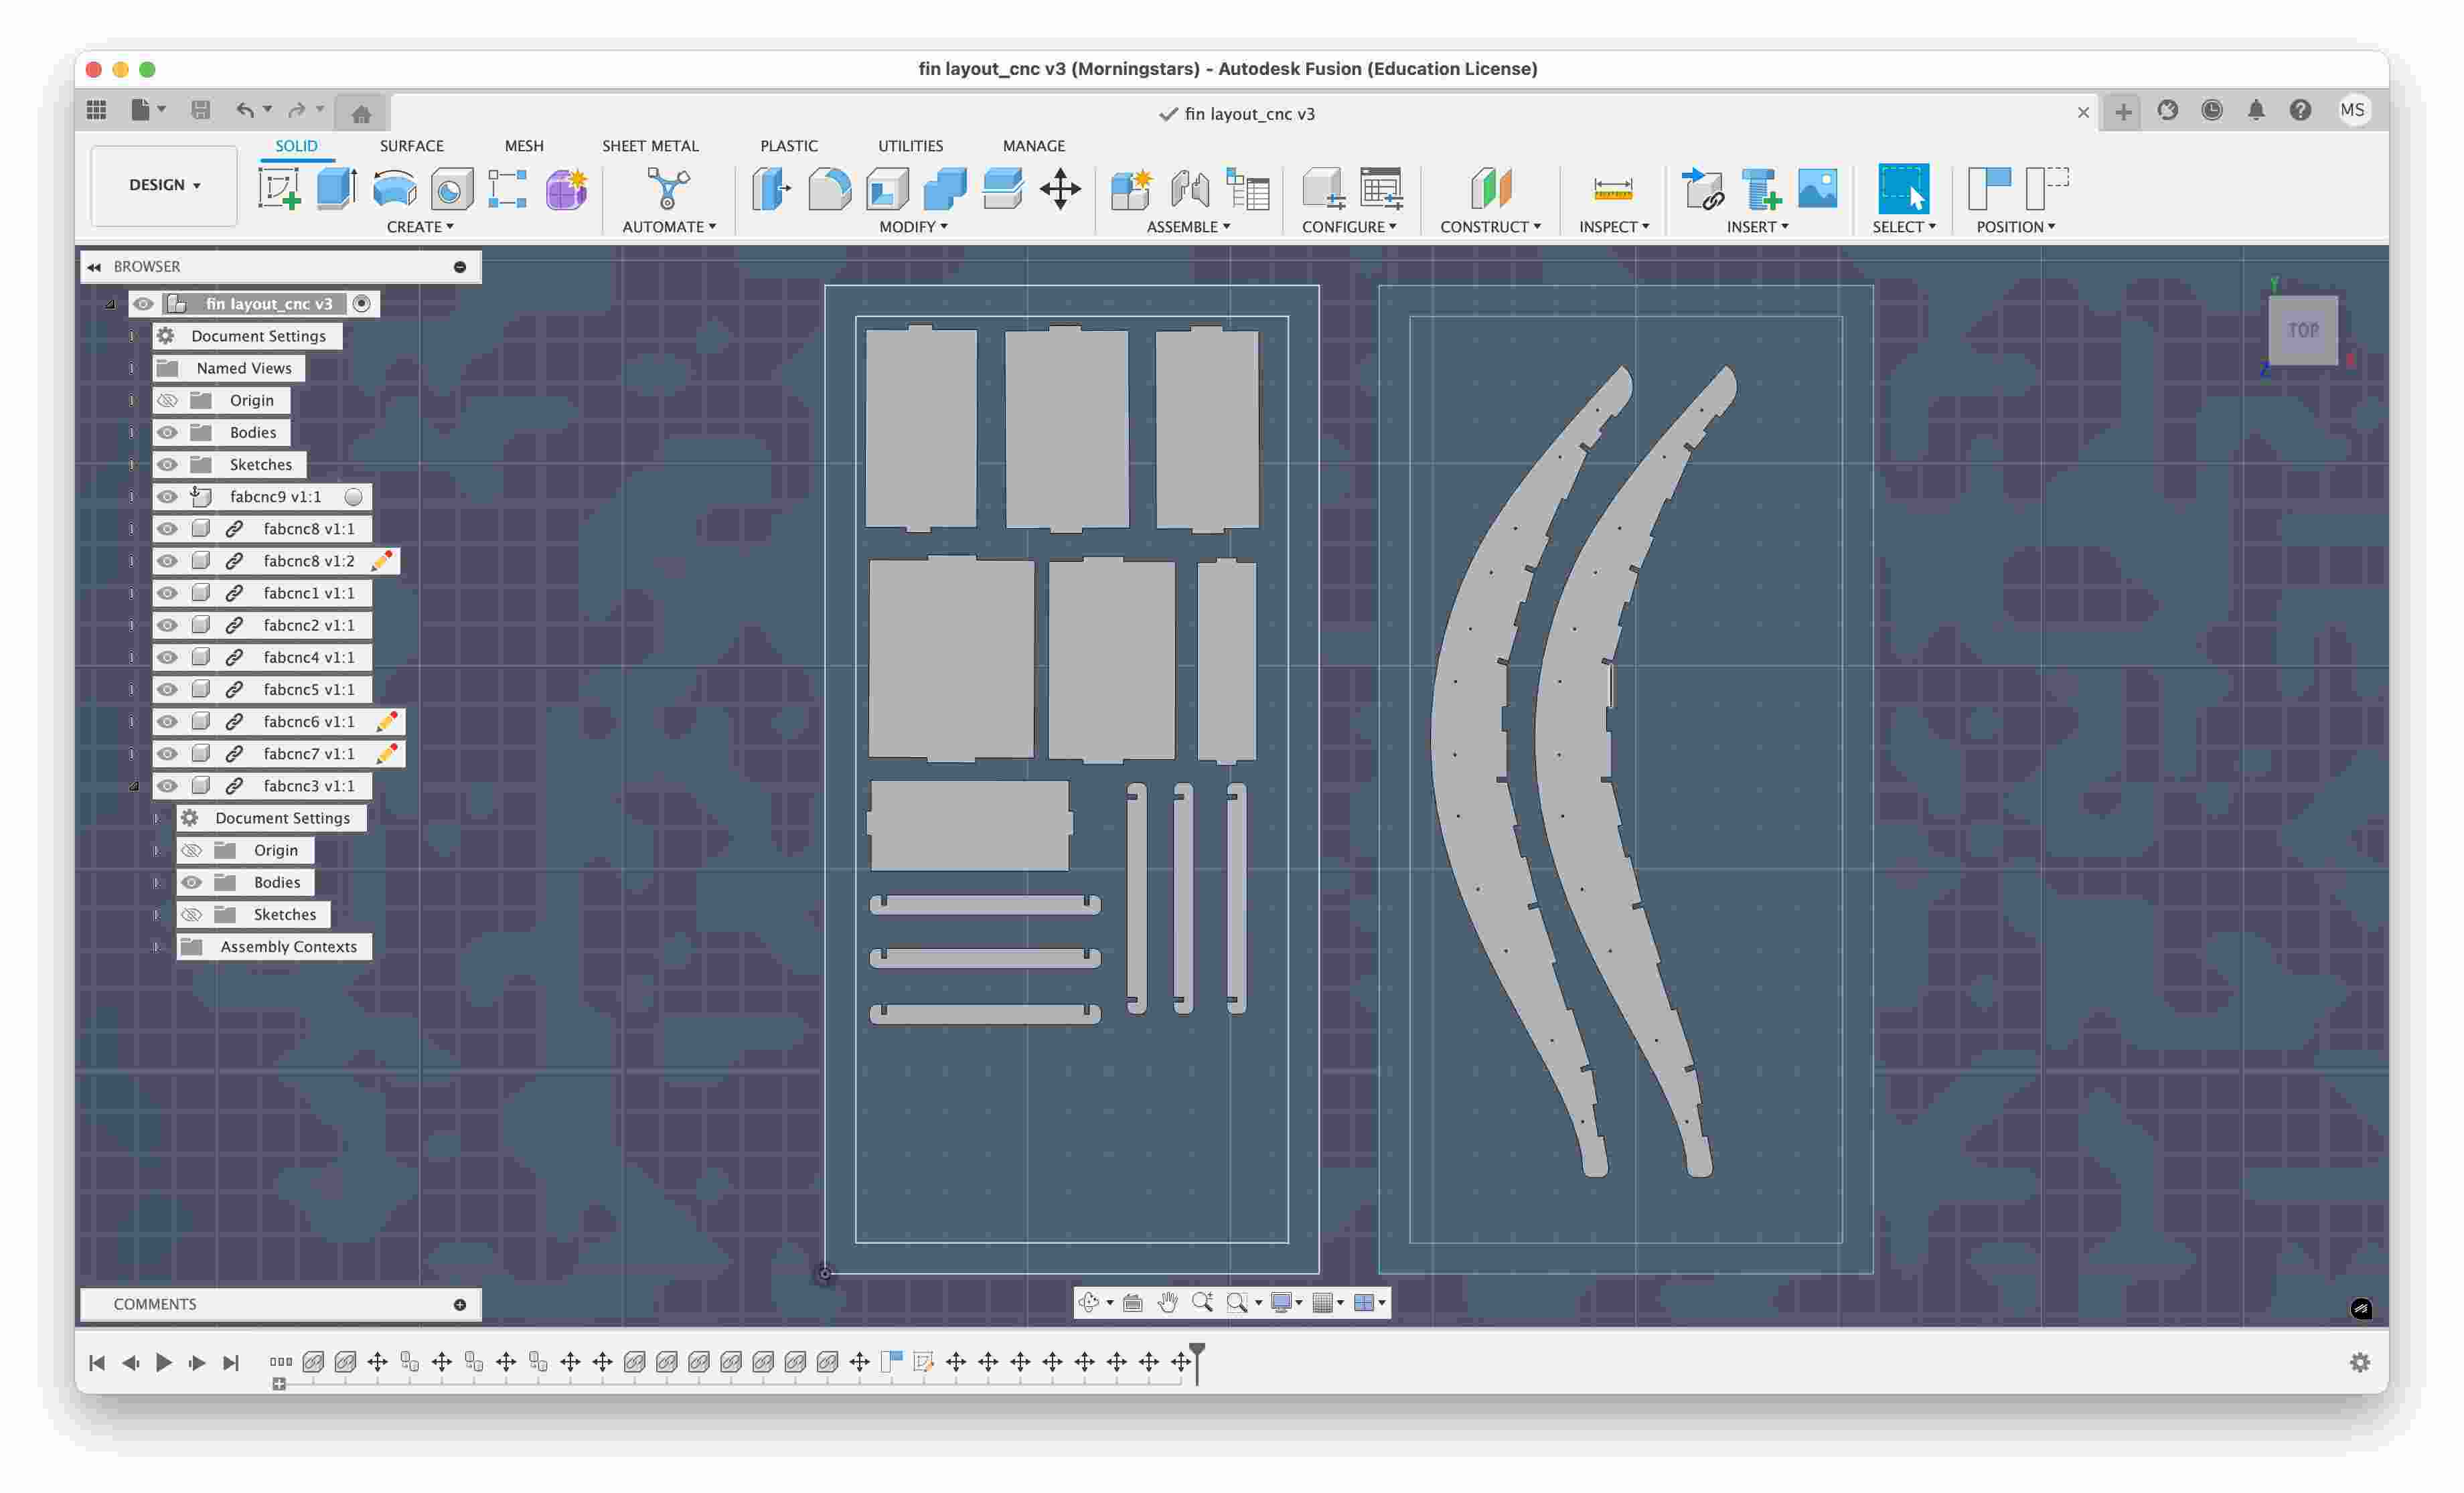The image size is (2464, 1493).
Task: Select the Measure ruler icon
Action: click(1613, 188)
